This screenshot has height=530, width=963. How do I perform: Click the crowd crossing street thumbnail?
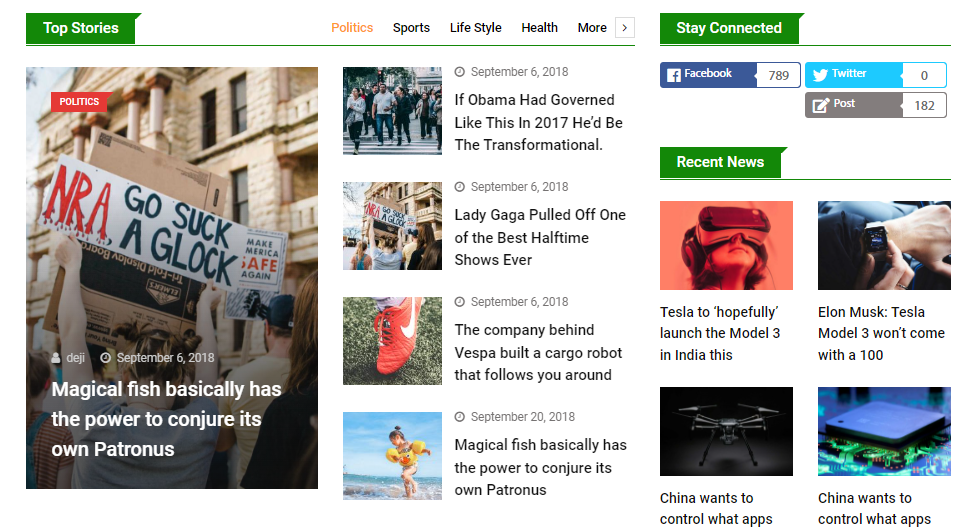pos(392,111)
